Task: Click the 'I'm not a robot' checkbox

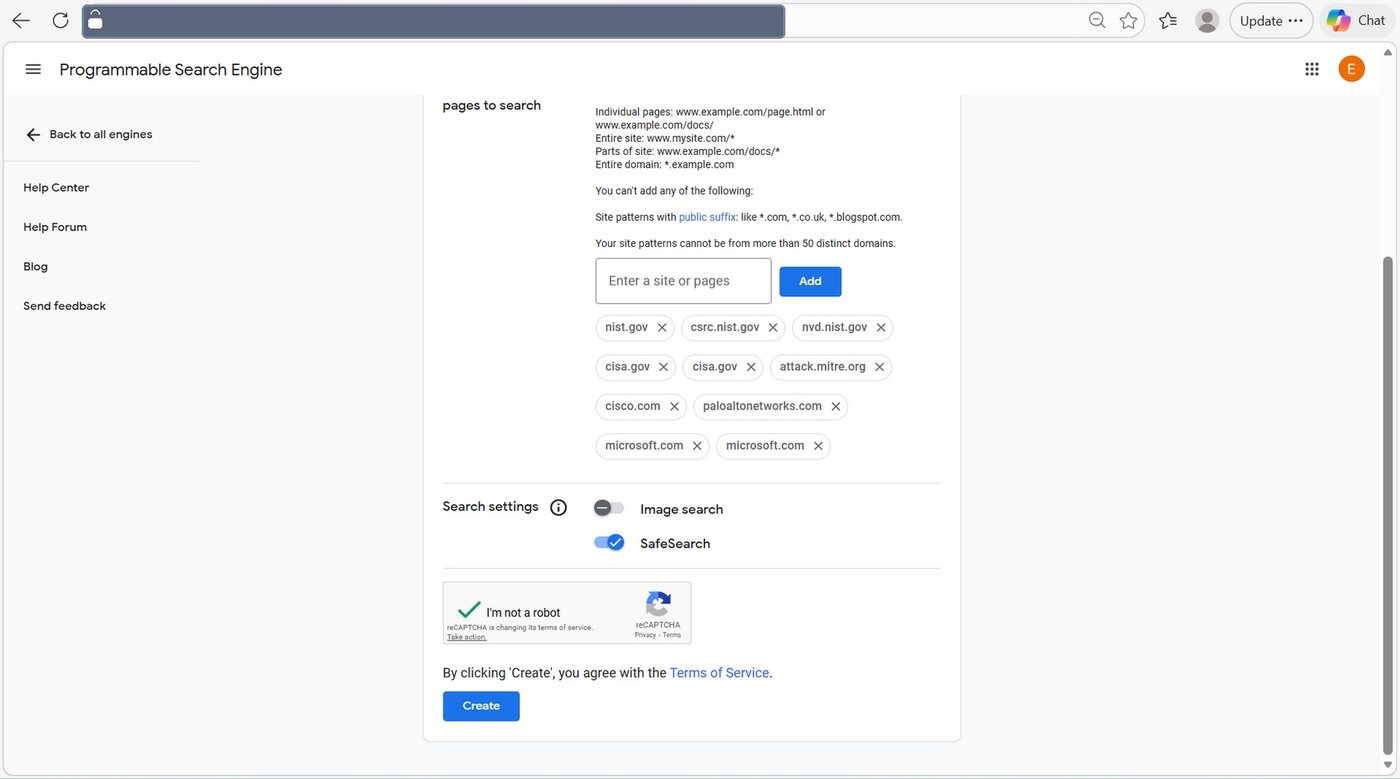Action: pyautogui.click(x=468, y=609)
